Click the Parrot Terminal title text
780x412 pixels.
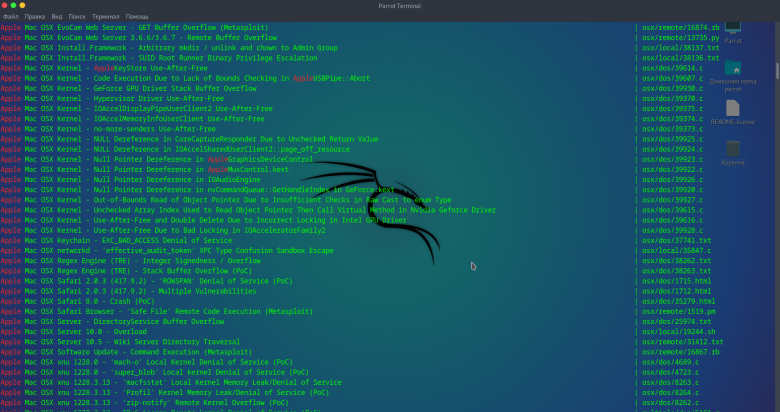[x=399, y=6]
